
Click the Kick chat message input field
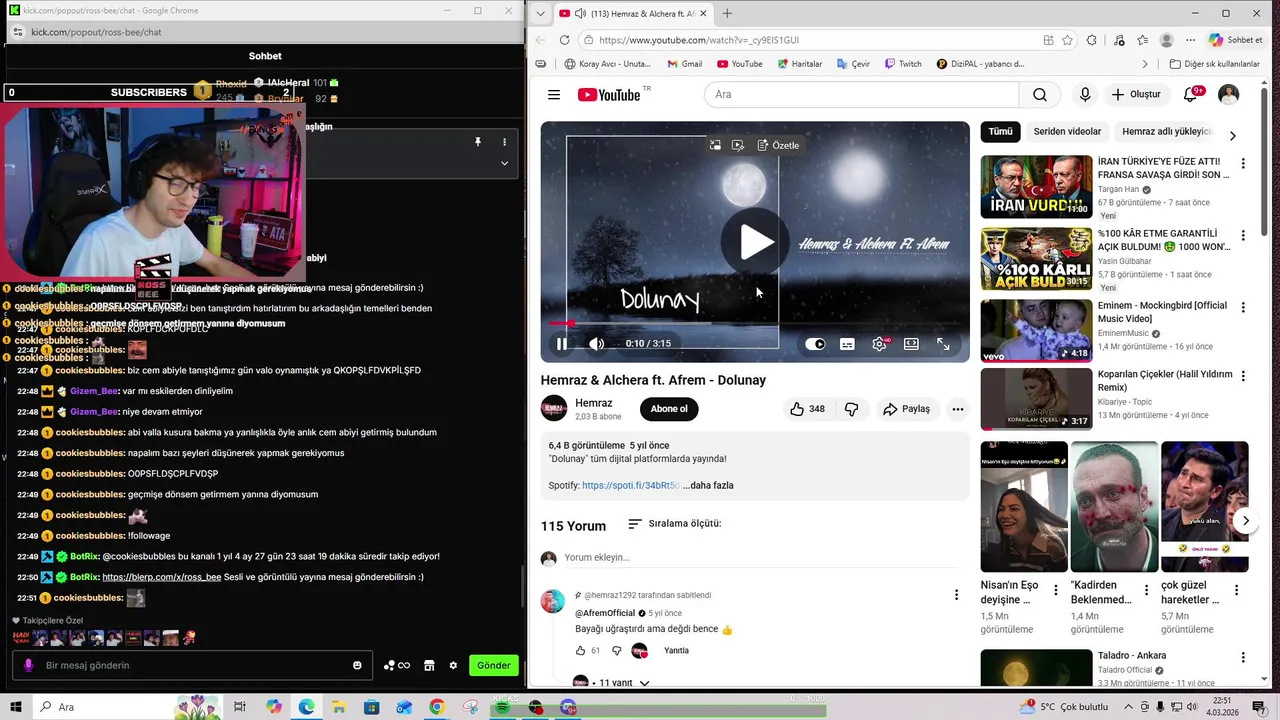click(192, 666)
